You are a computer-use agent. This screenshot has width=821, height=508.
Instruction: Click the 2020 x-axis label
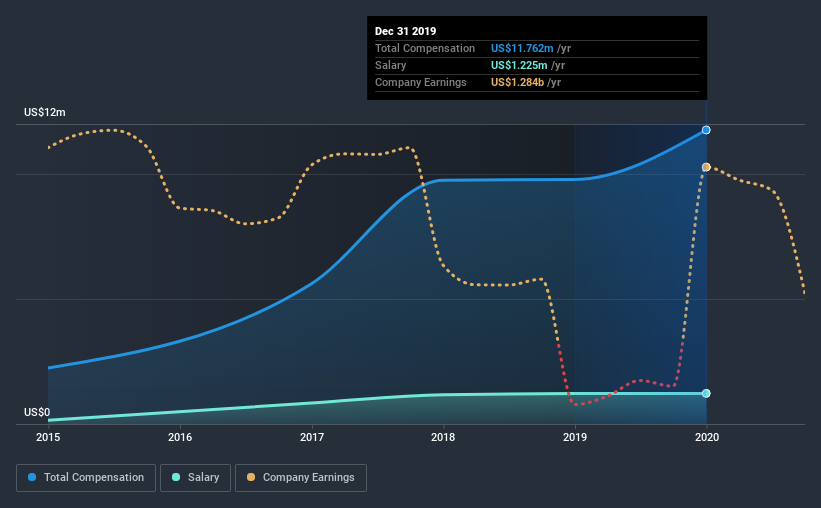707,437
